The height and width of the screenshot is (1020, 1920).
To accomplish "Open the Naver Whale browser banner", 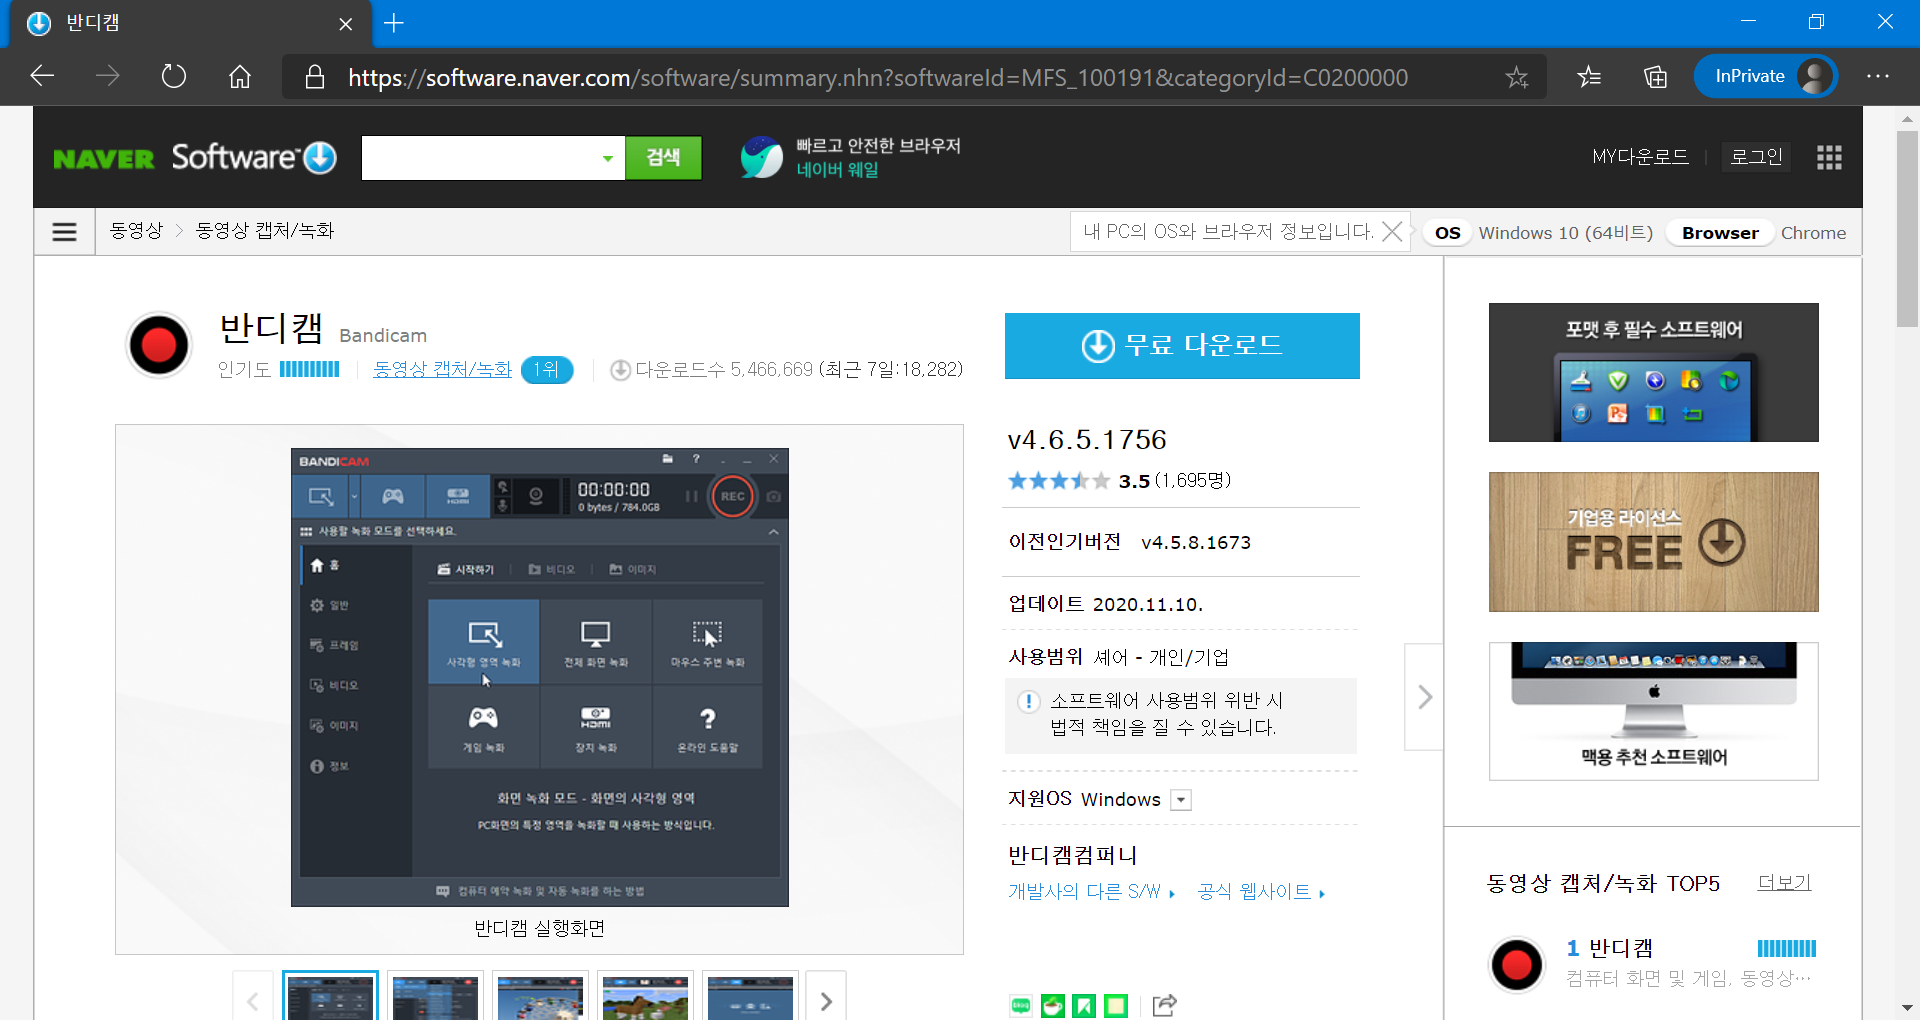I will tap(850, 158).
